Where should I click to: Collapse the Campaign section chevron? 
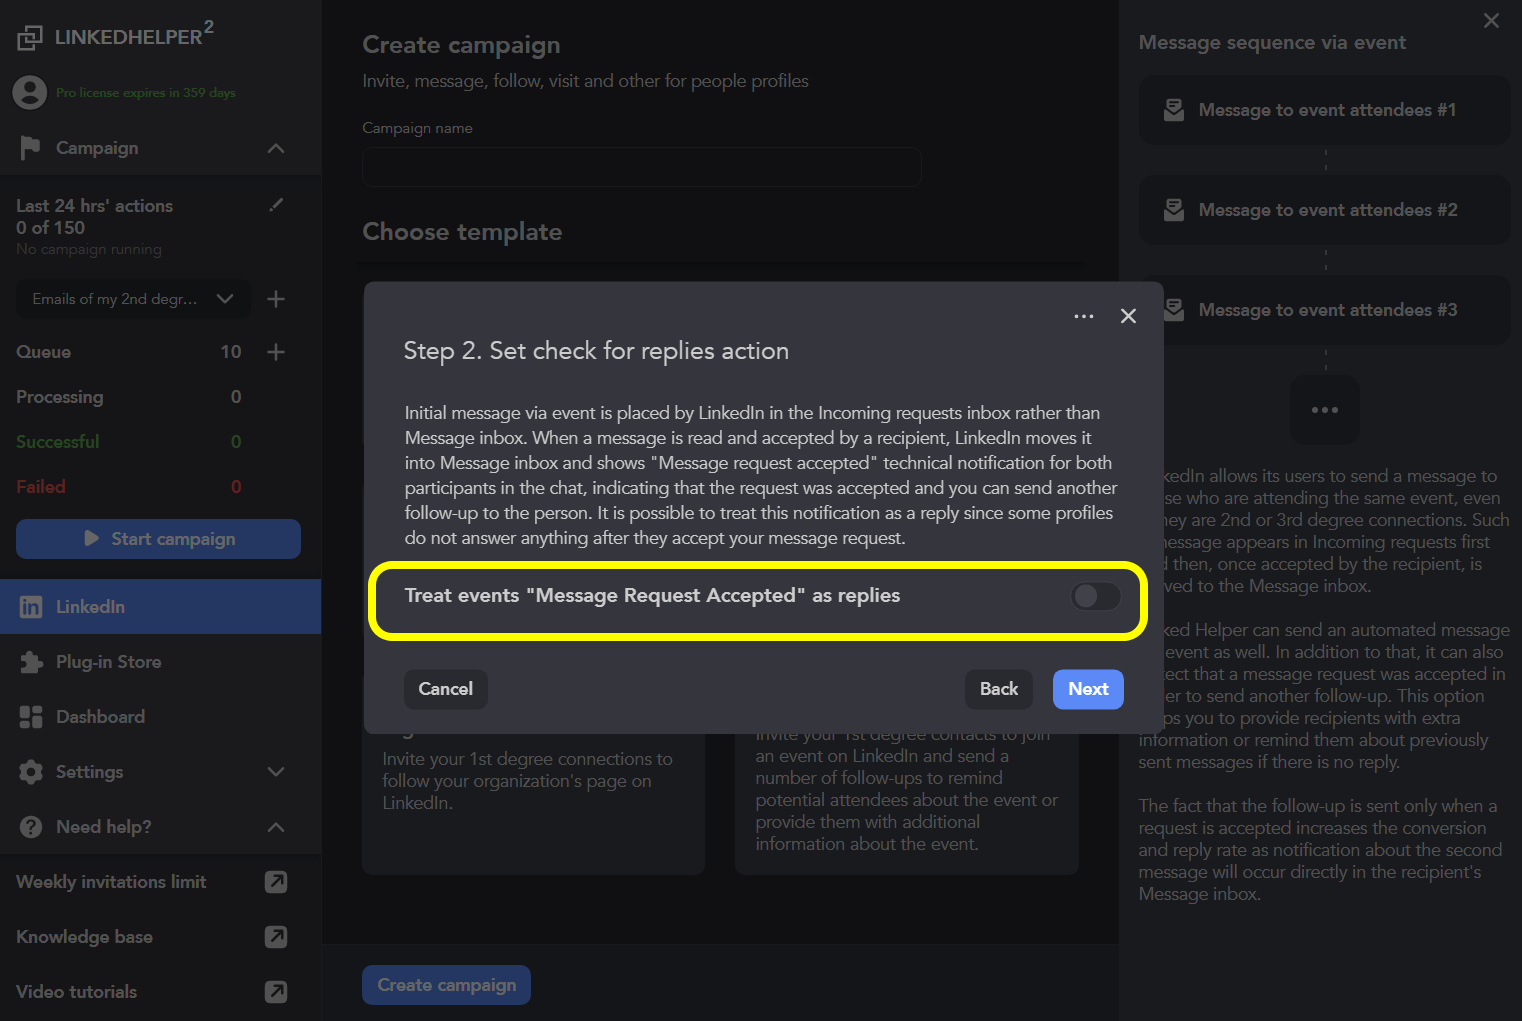tap(276, 148)
